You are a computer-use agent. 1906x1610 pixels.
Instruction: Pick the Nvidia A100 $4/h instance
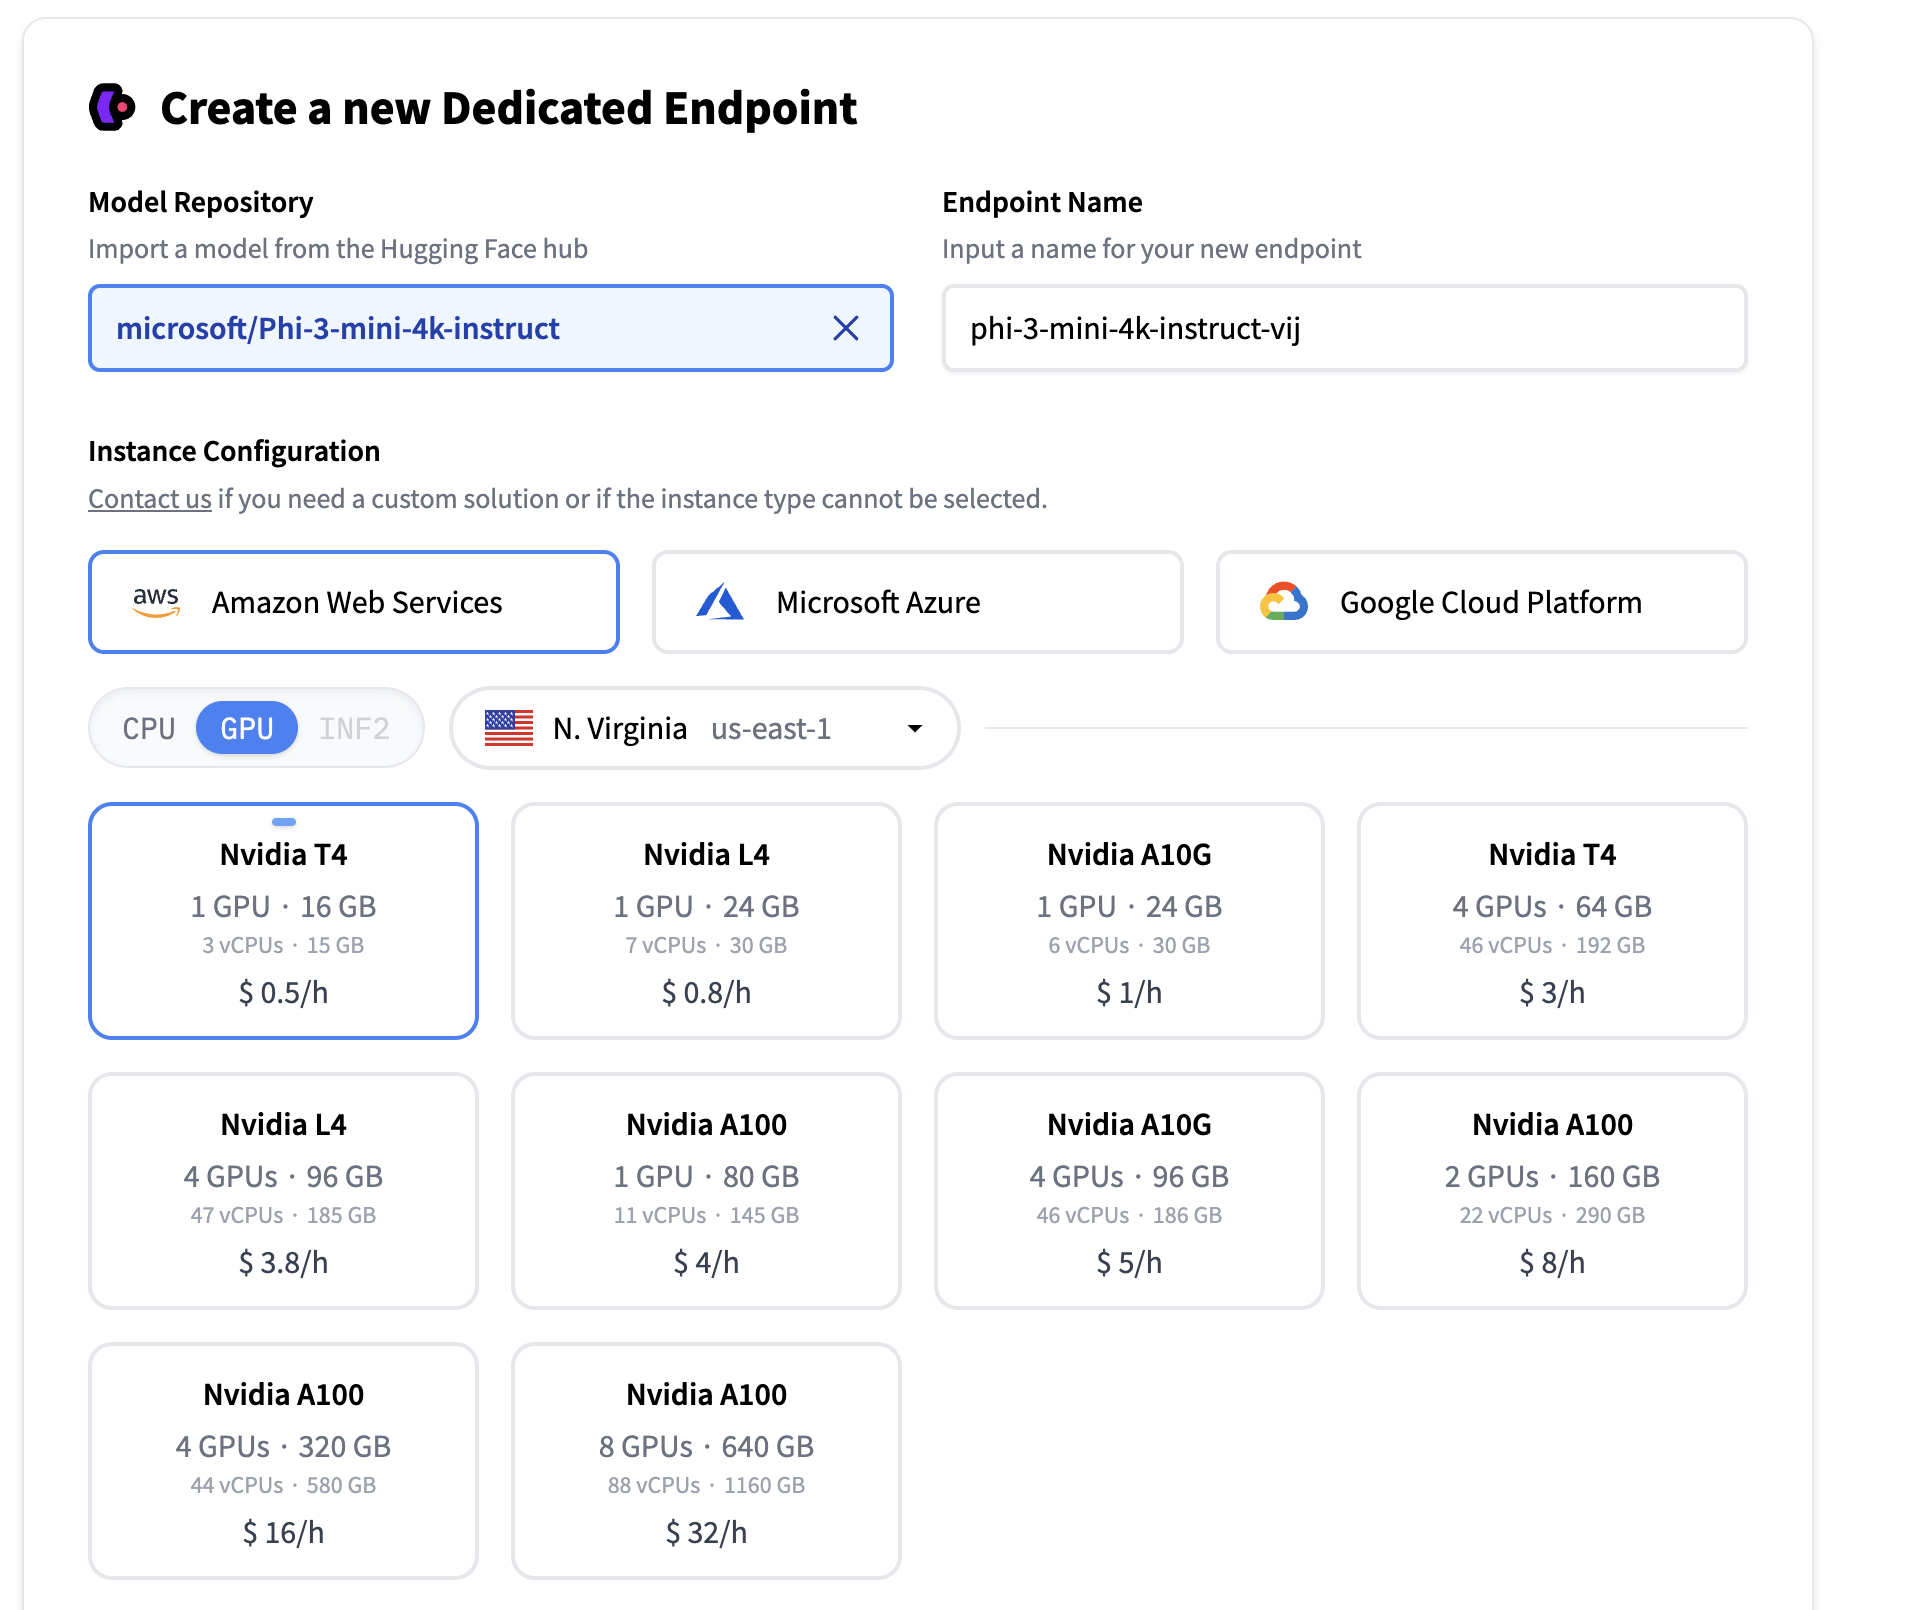click(706, 1190)
